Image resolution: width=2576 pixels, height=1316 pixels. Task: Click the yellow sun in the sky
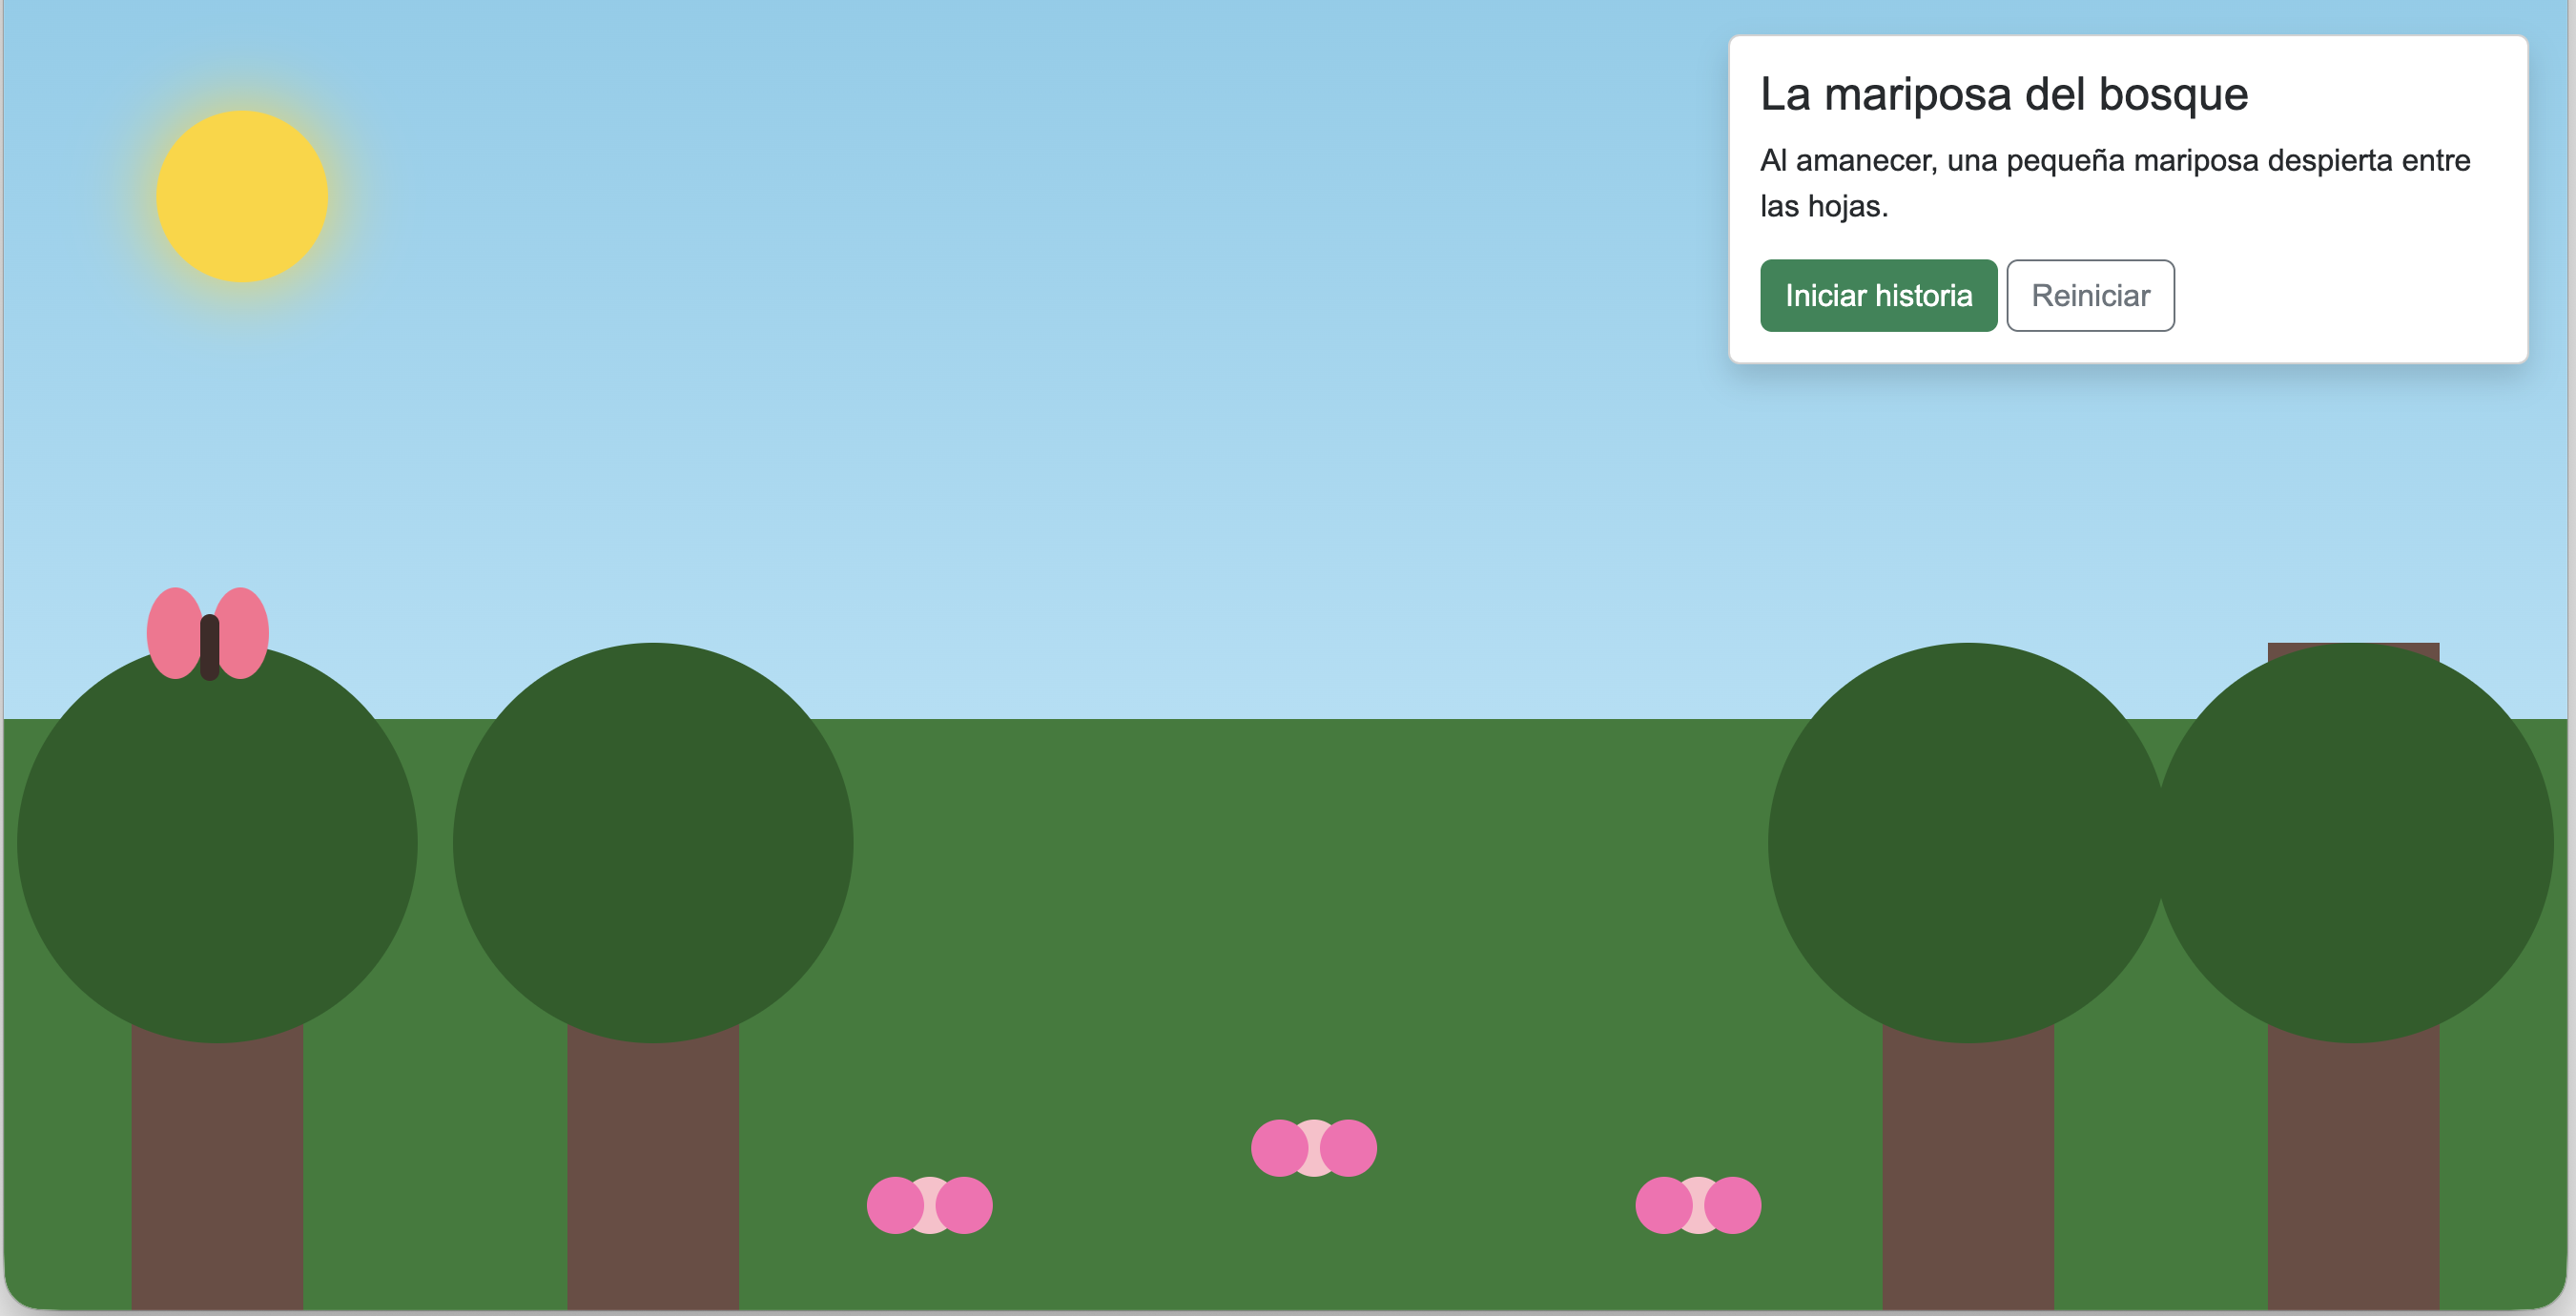pos(242,196)
